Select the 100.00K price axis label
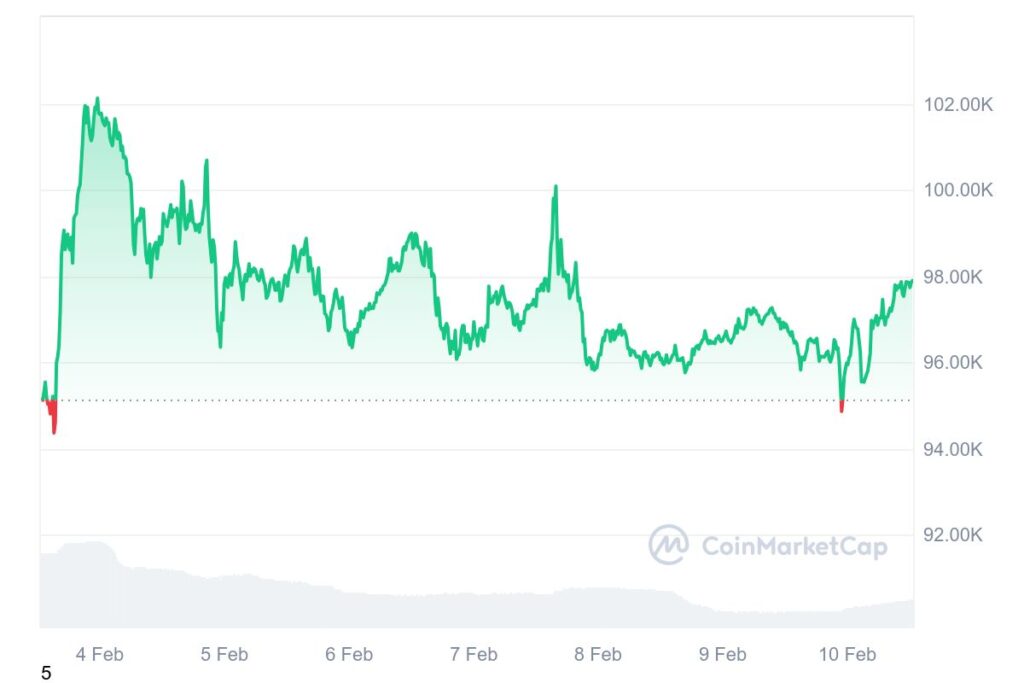1024x683 pixels. pos(954,190)
